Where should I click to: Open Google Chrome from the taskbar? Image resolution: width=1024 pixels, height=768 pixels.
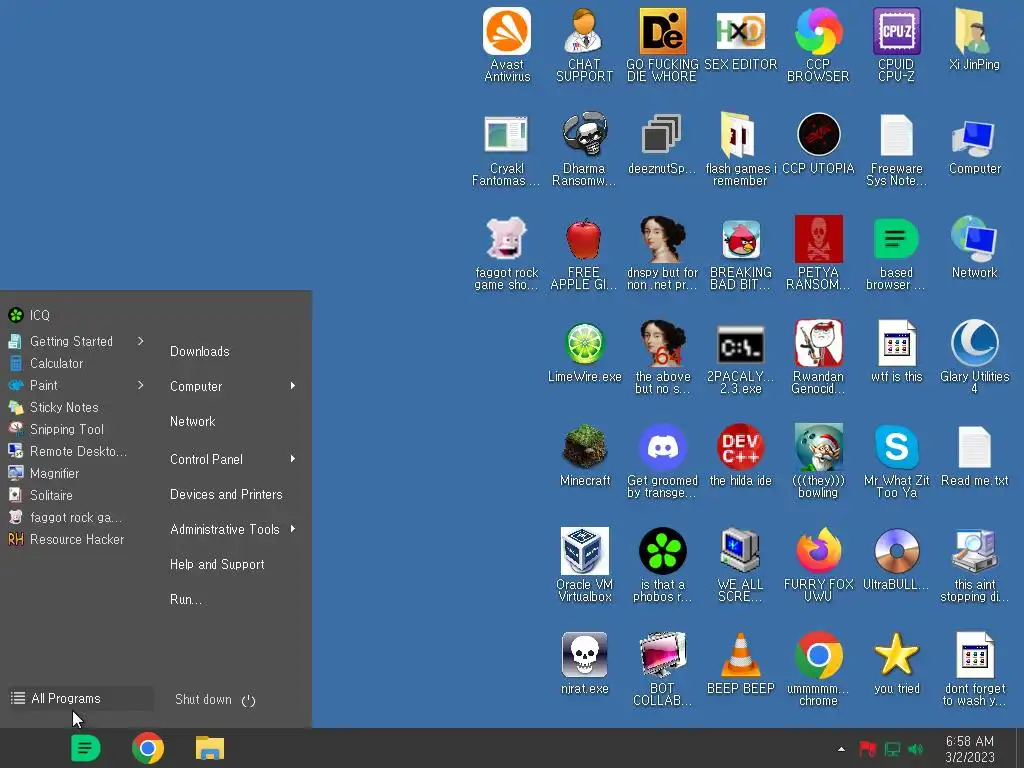tap(148, 748)
